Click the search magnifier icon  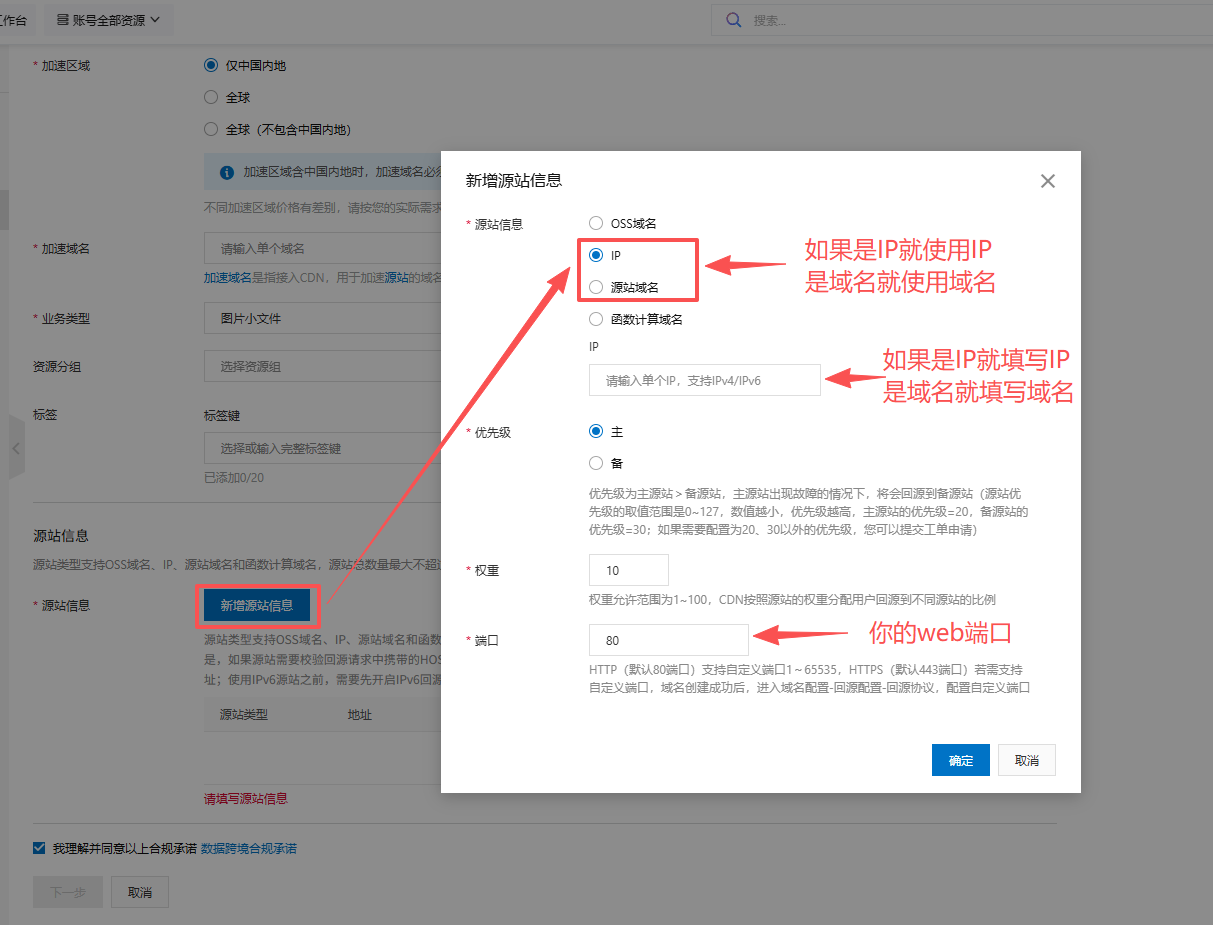click(734, 20)
